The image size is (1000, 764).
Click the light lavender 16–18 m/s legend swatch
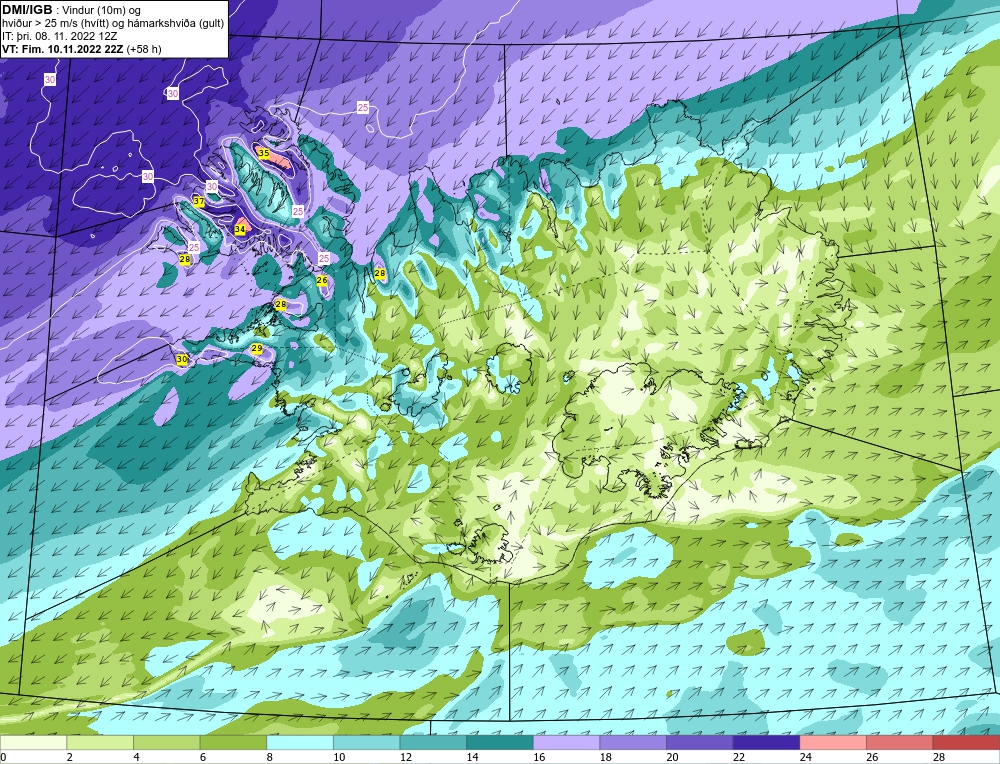(x=566, y=742)
